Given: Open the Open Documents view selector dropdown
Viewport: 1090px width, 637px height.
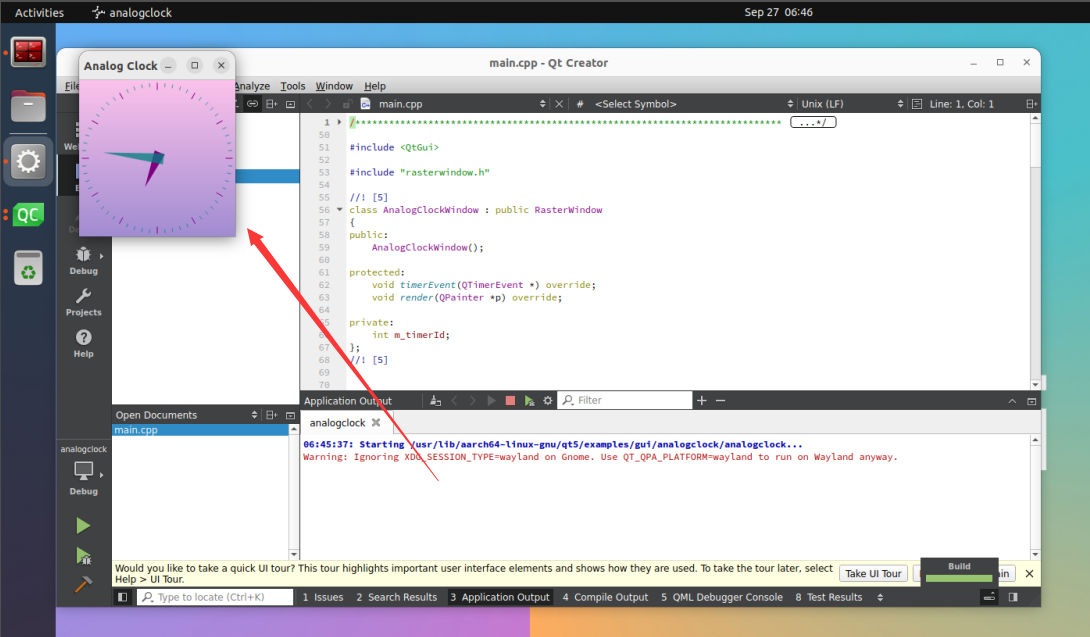Looking at the screenshot, I should click(x=254, y=415).
